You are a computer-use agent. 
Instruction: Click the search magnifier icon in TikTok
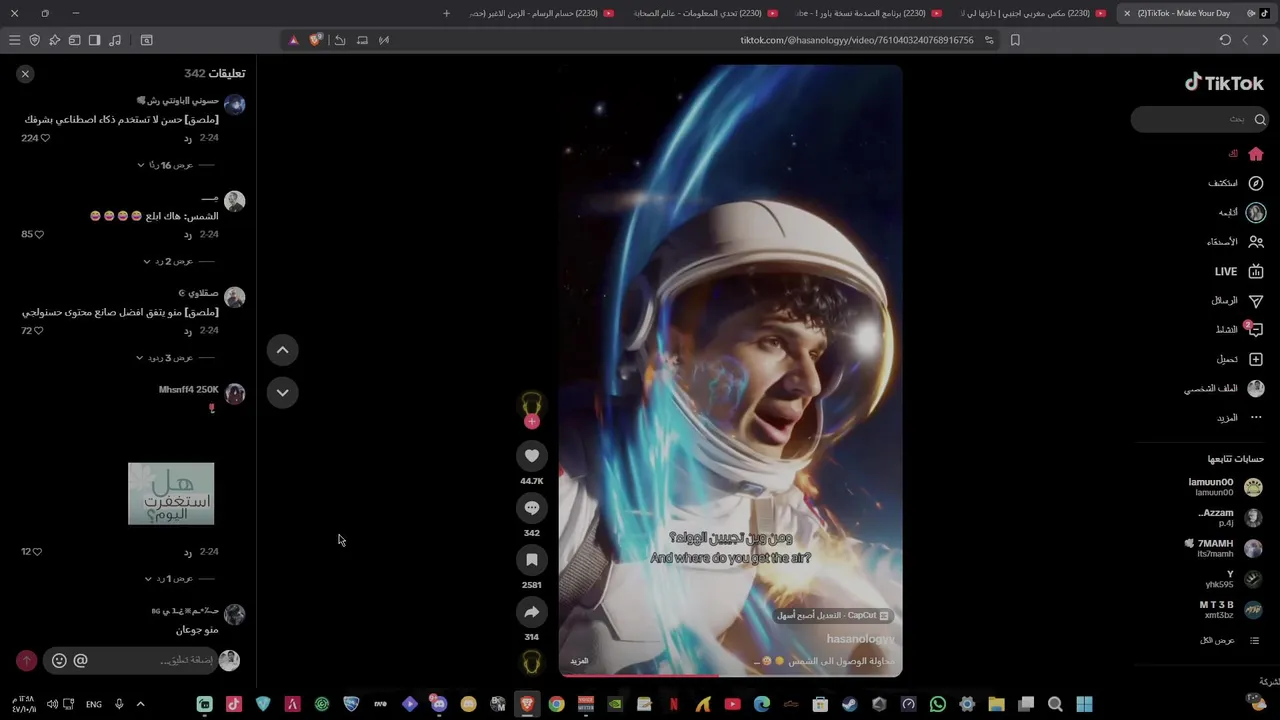[1260, 119]
